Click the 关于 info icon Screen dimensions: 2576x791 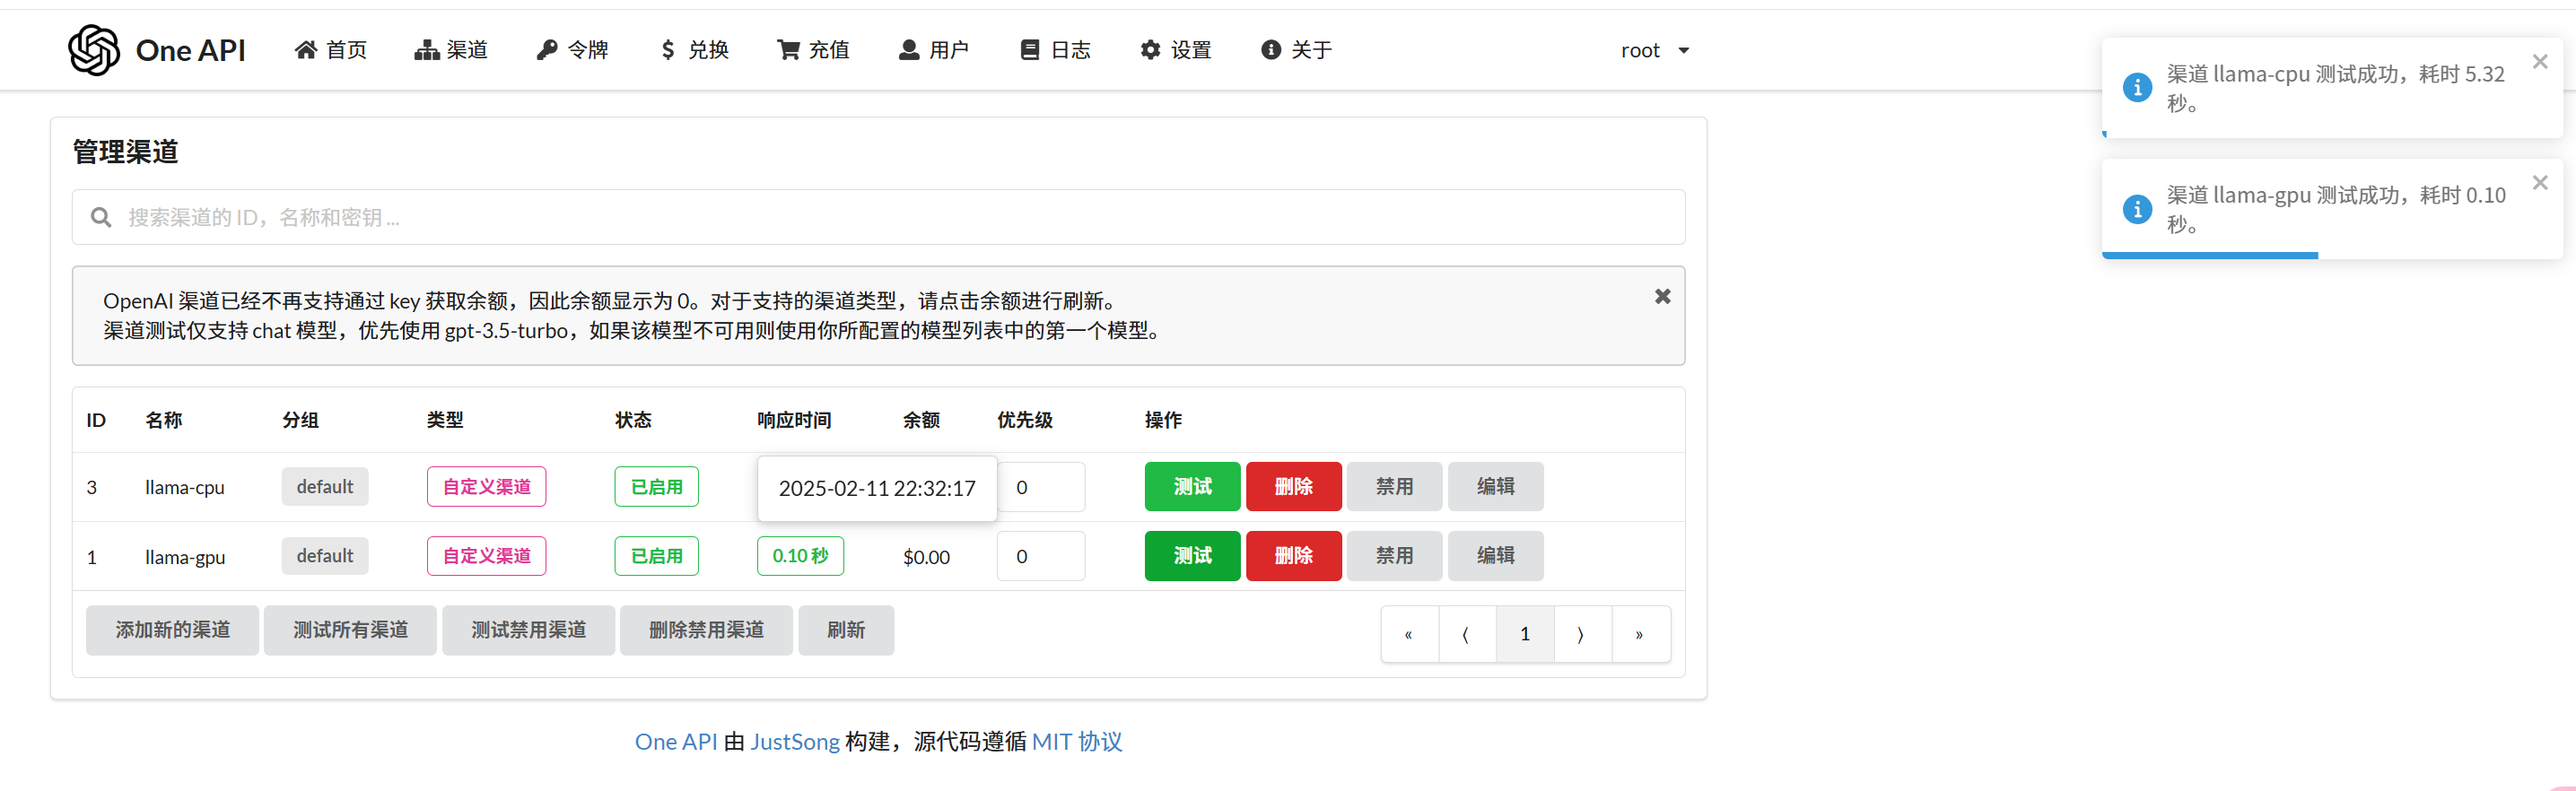pyautogui.click(x=1270, y=50)
